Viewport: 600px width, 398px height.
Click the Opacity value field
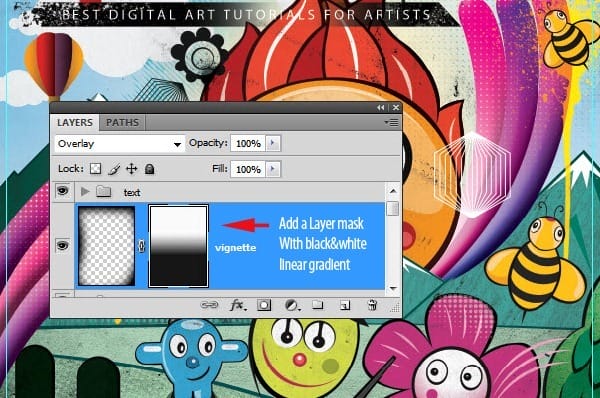pyautogui.click(x=248, y=144)
